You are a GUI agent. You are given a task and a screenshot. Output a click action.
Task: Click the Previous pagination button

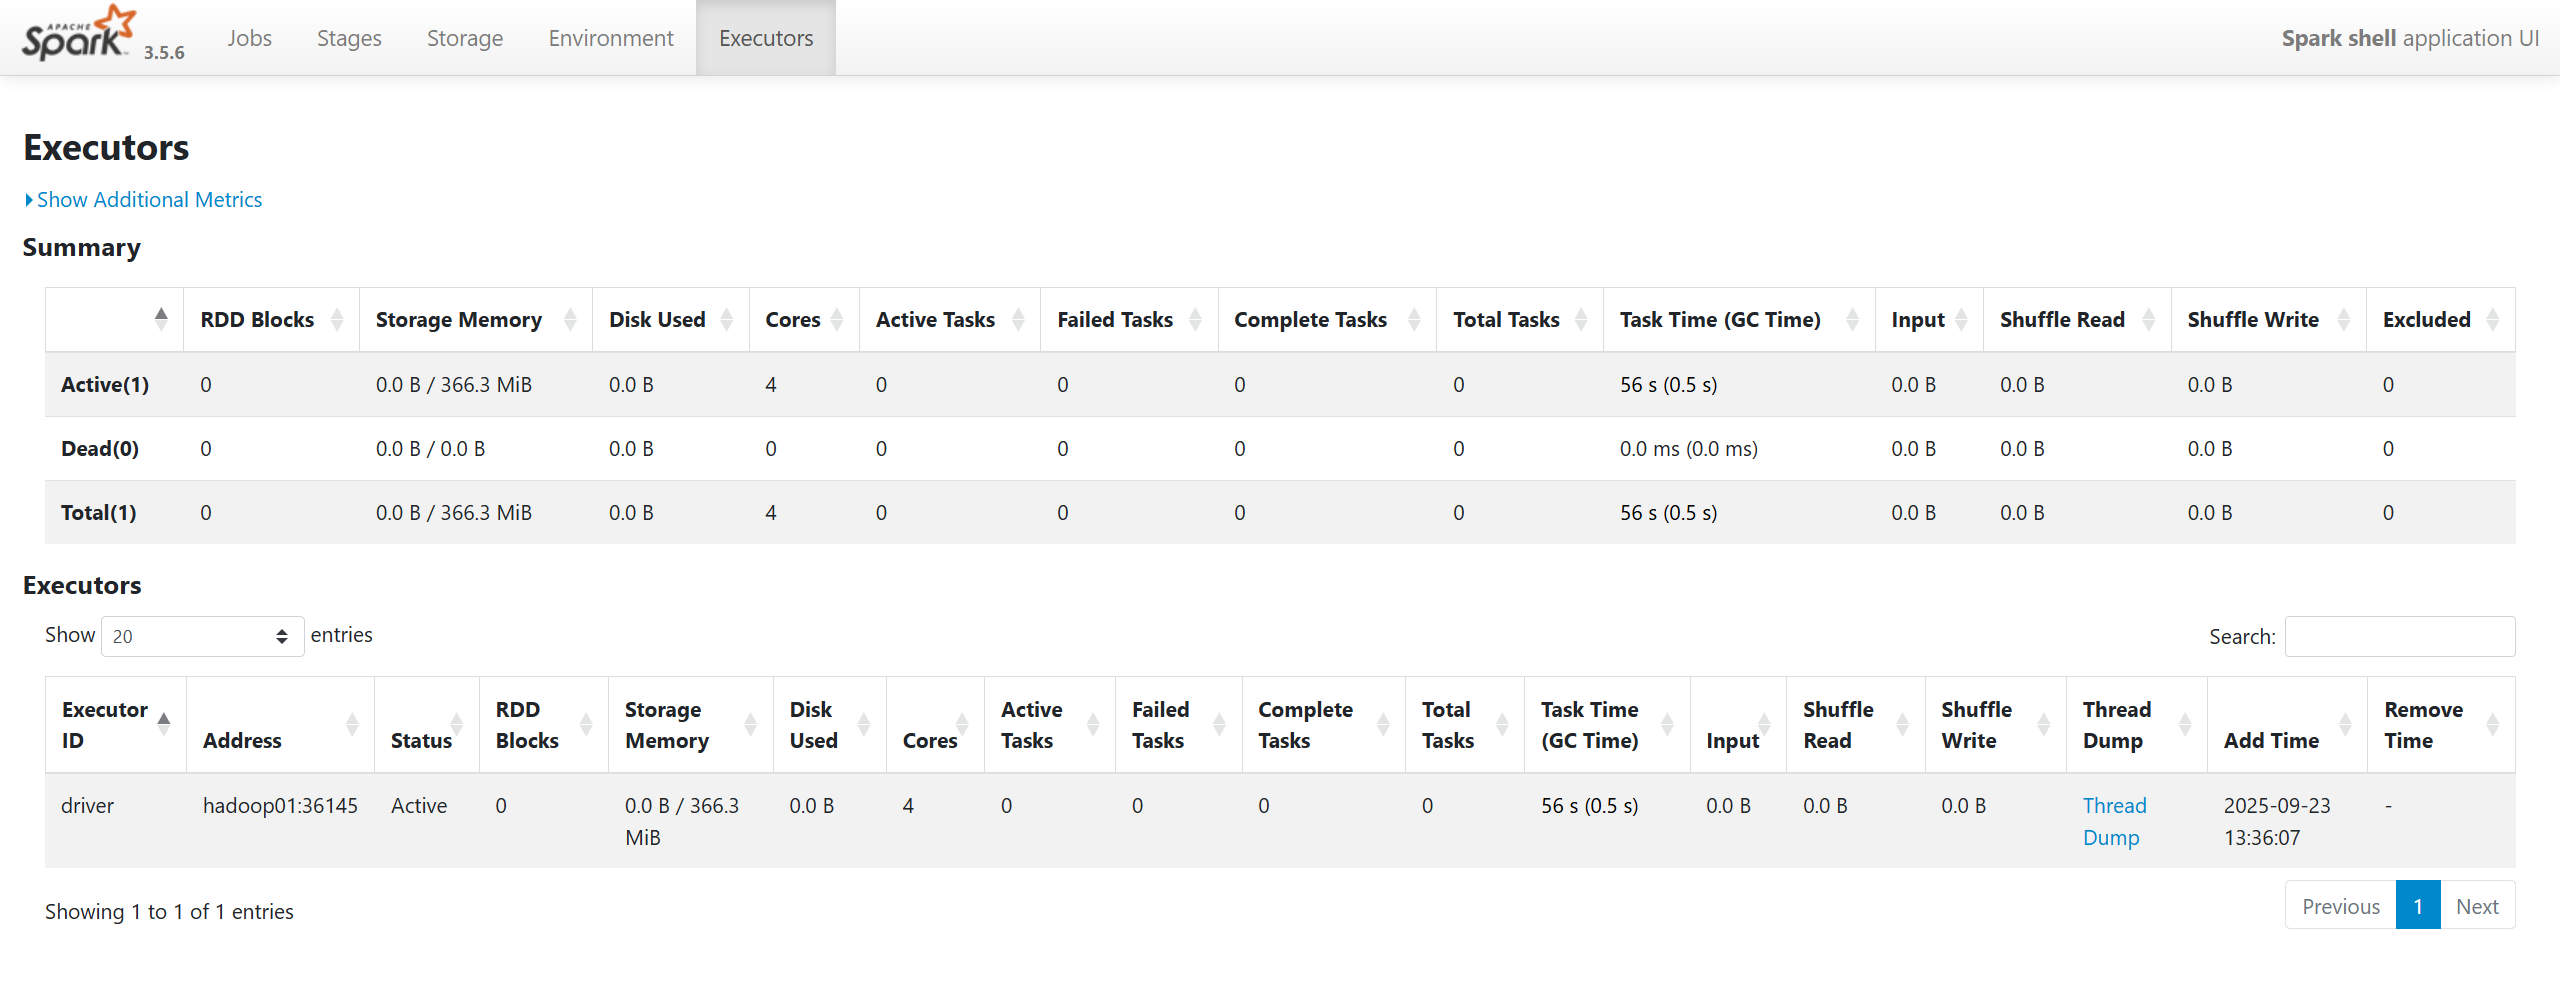[x=2340, y=906]
